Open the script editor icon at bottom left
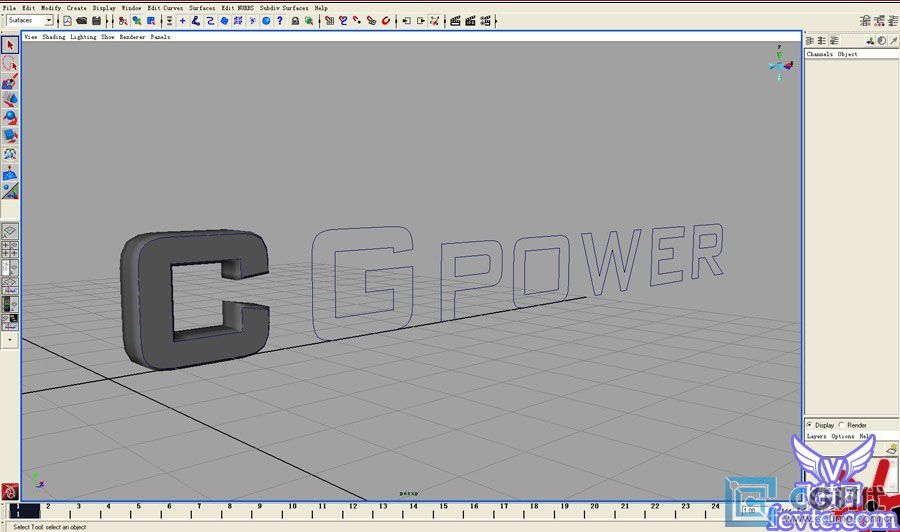The image size is (900, 532). point(10,492)
